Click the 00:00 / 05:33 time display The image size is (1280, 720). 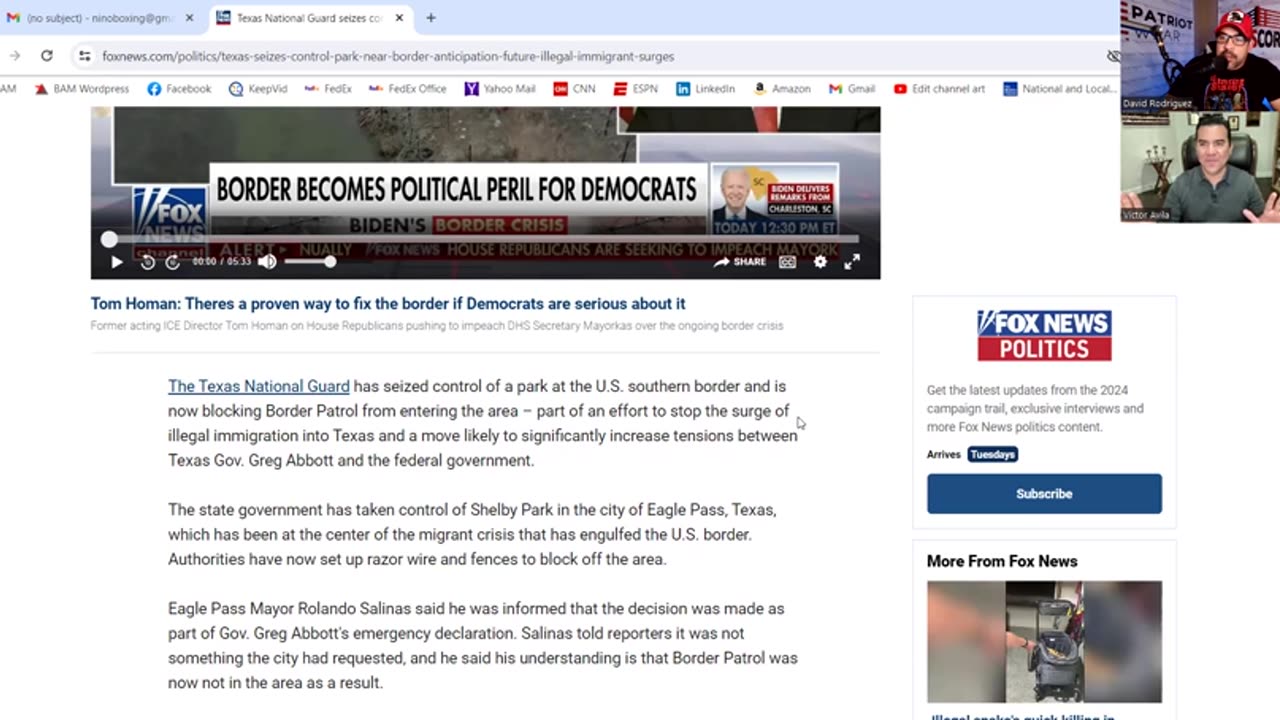[222, 262]
